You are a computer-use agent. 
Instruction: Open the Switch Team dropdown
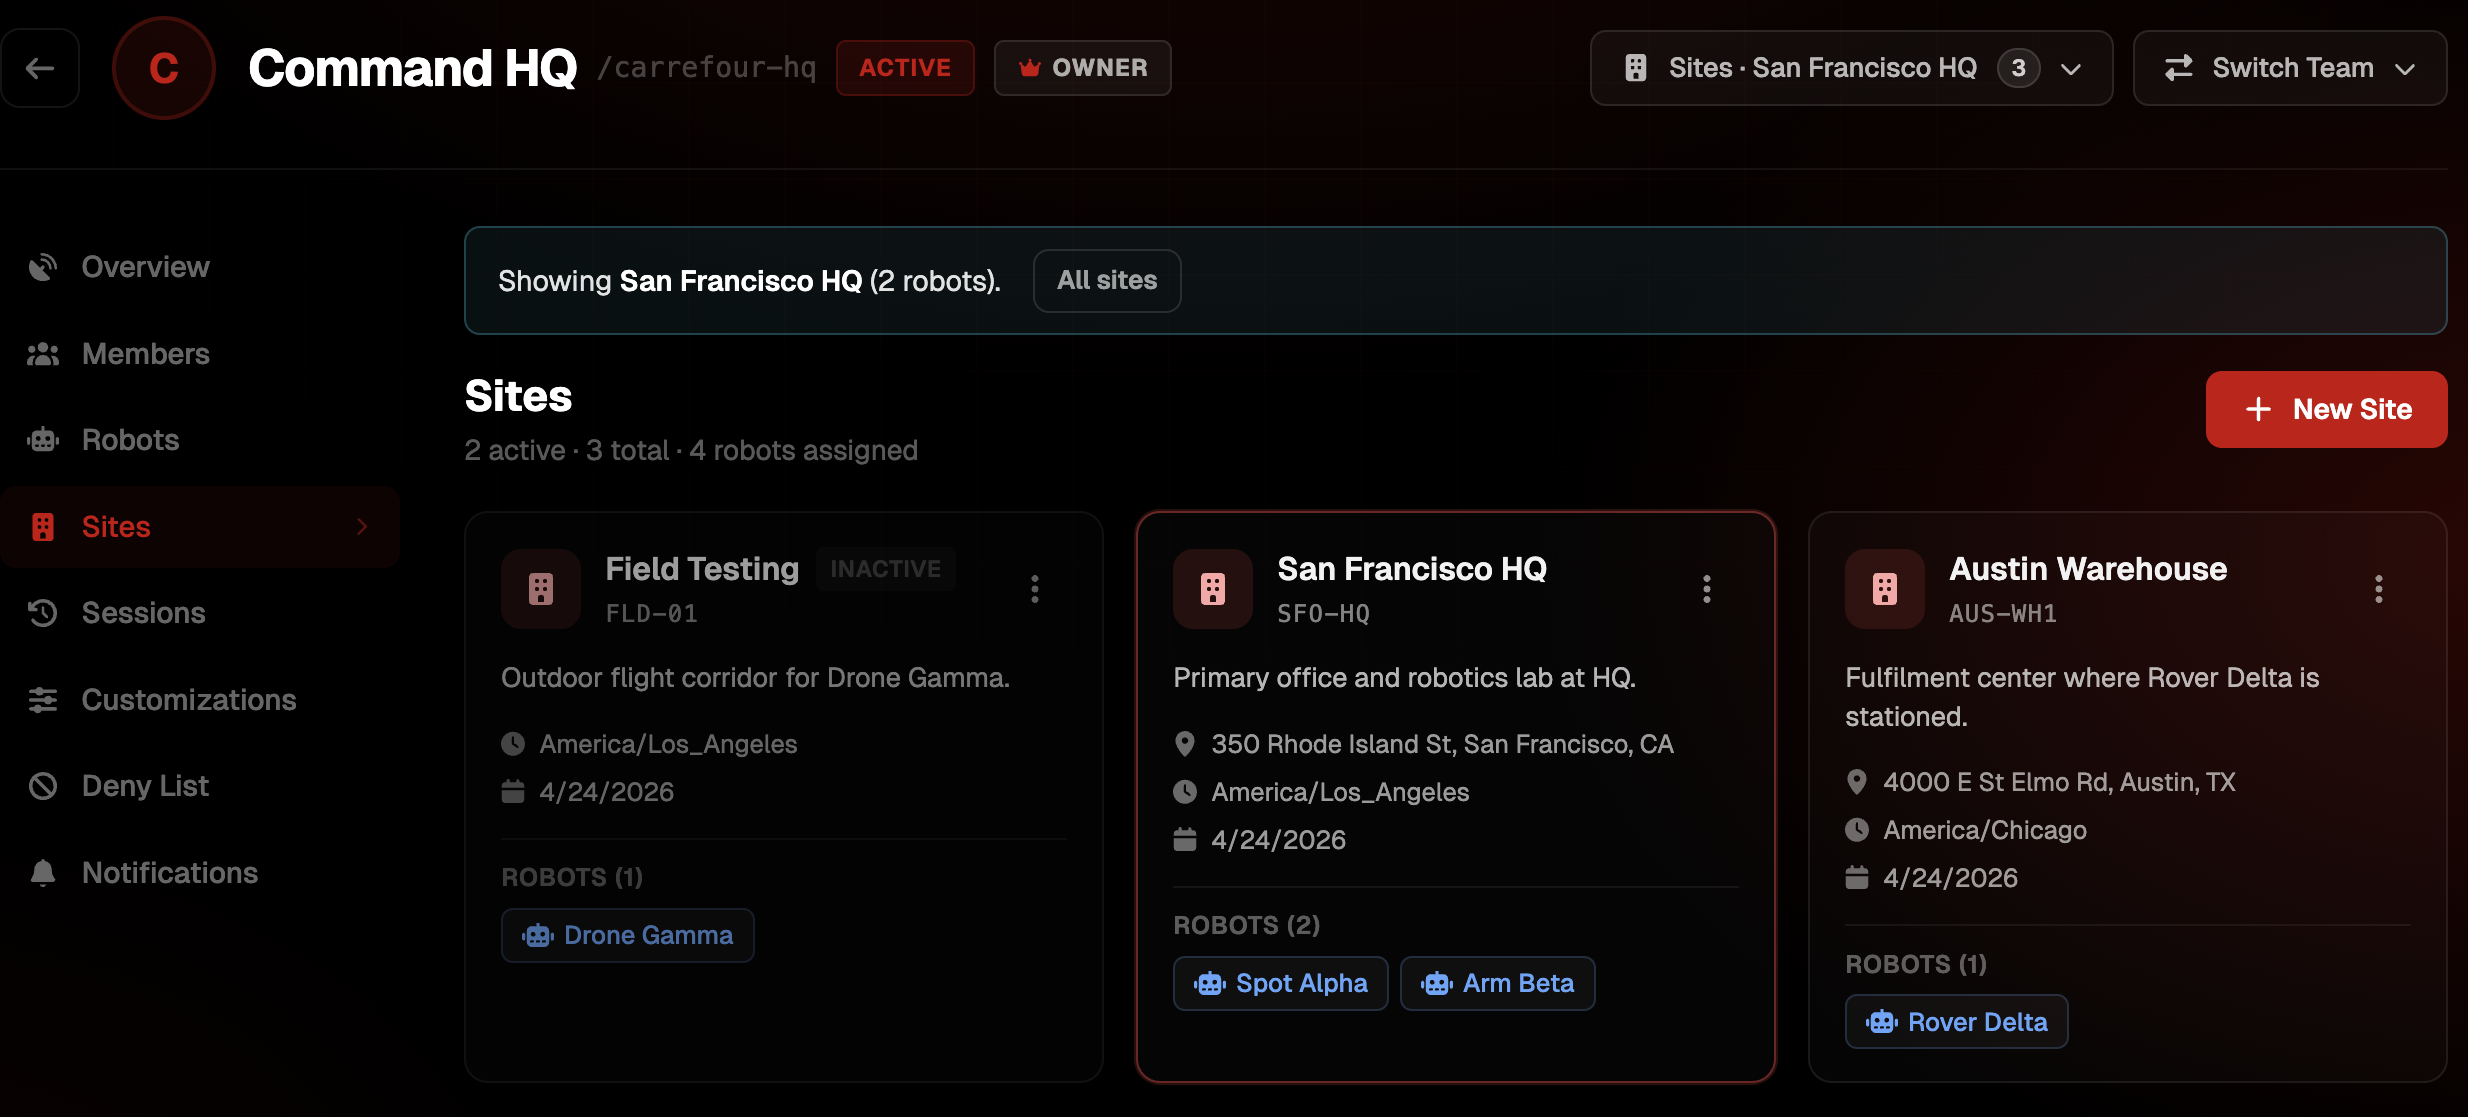(x=2289, y=68)
